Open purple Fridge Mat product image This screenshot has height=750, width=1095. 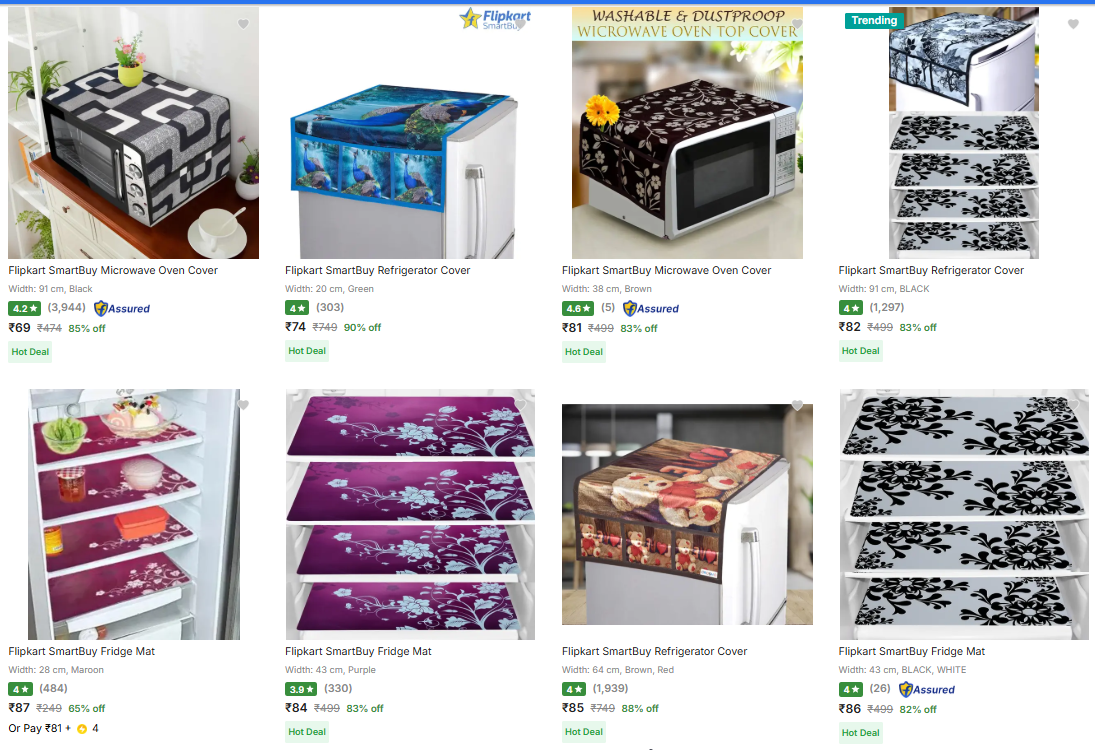click(410, 515)
